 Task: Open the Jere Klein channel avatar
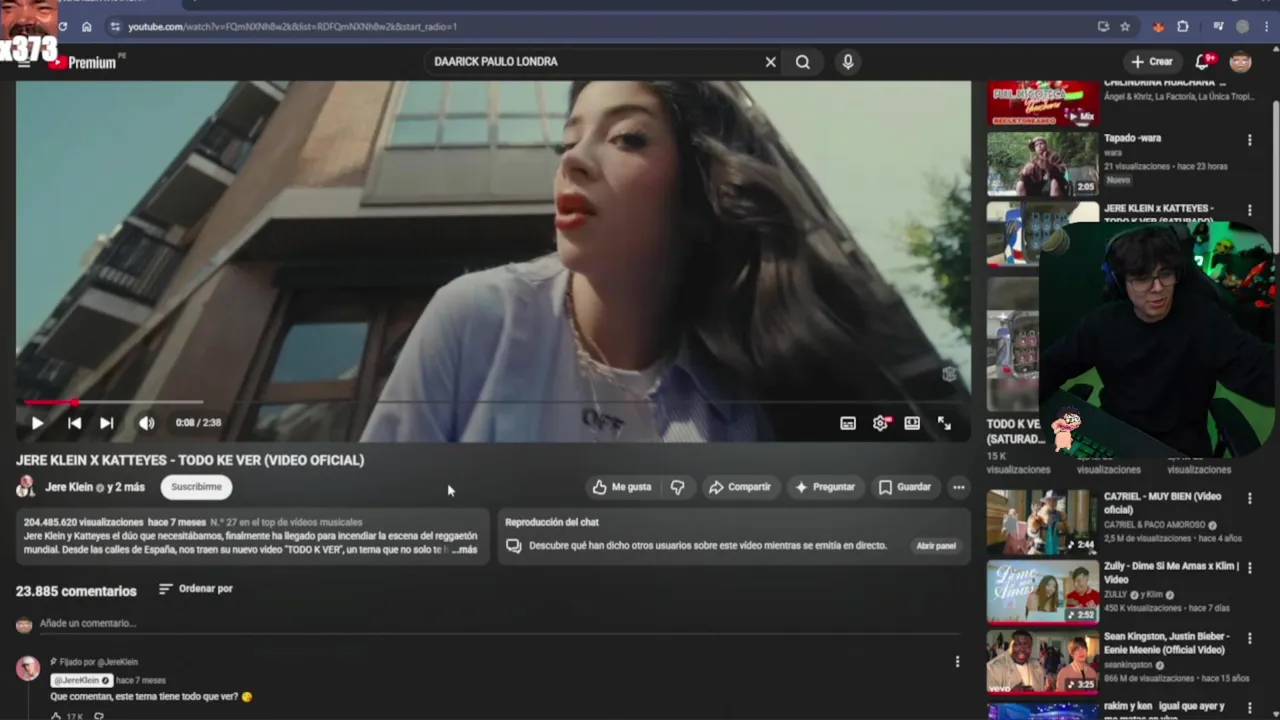click(26, 487)
